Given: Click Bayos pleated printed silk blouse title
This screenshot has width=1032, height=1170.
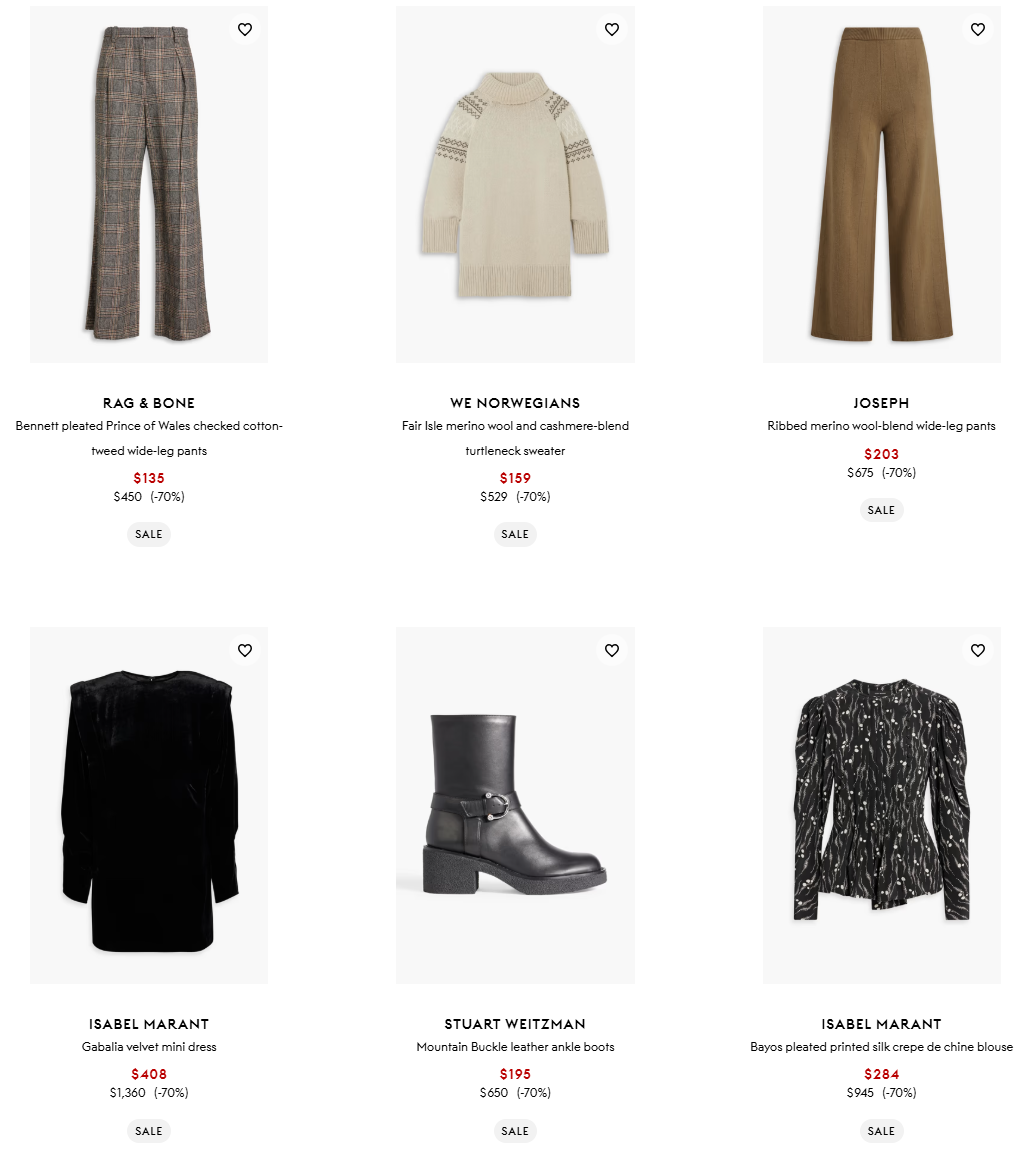Looking at the screenshot, I should 881,1047.
